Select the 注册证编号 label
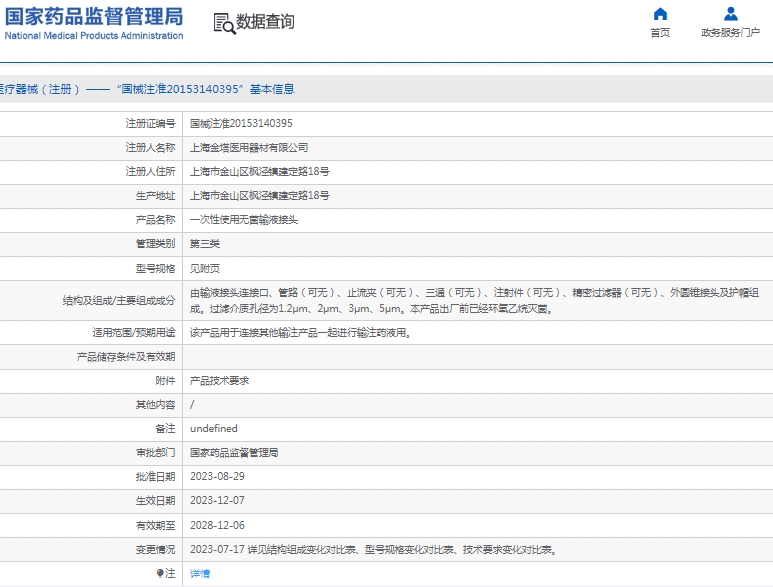Viewport: 773px width, 587px height. point(150,123)
